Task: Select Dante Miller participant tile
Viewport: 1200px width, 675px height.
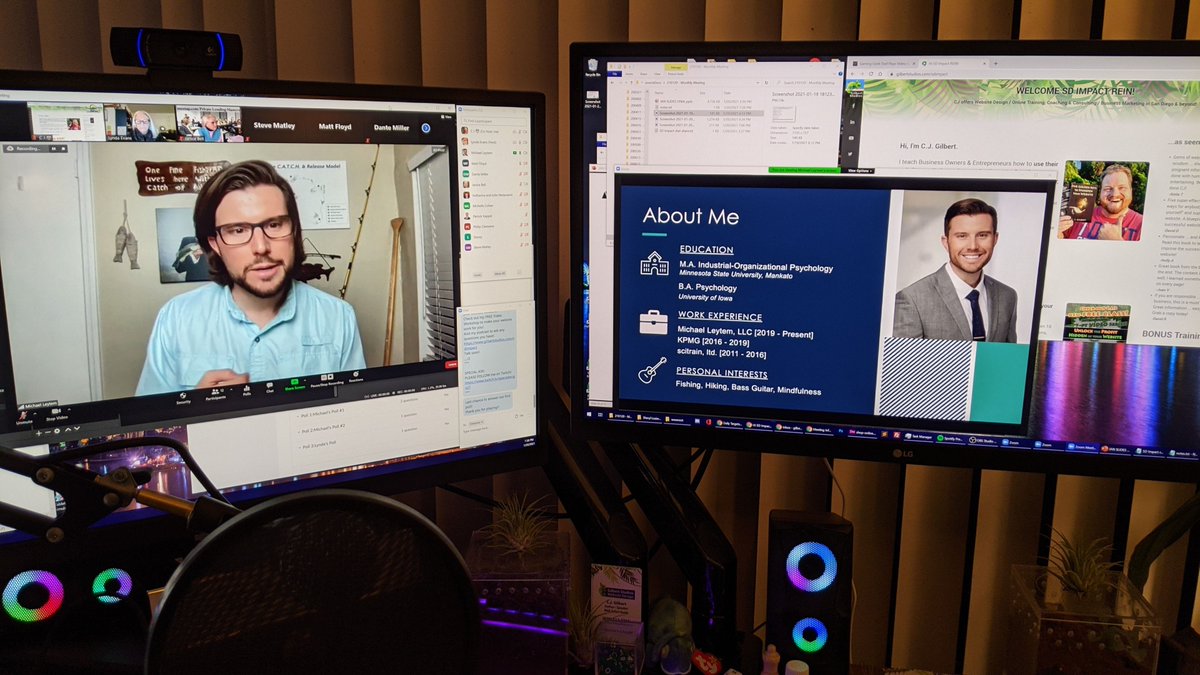Action: (x=391, y=127)
